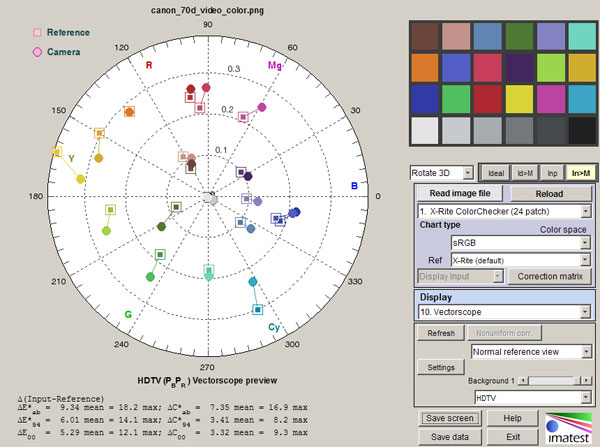Click the magenta camera dot near Mg
Screen dimensions: 600x447
point(262,107)
